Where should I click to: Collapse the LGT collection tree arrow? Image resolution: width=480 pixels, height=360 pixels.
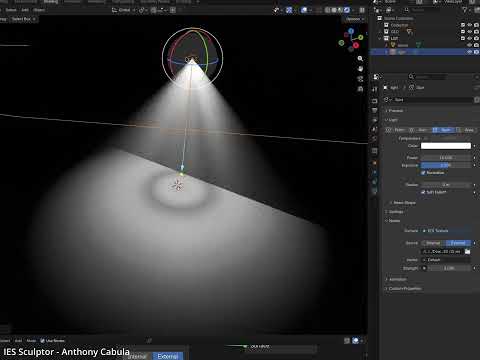[380, 38]
